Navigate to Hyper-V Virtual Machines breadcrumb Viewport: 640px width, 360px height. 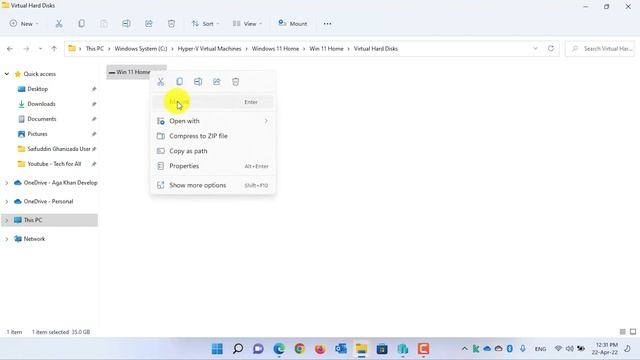coord(209,49)
